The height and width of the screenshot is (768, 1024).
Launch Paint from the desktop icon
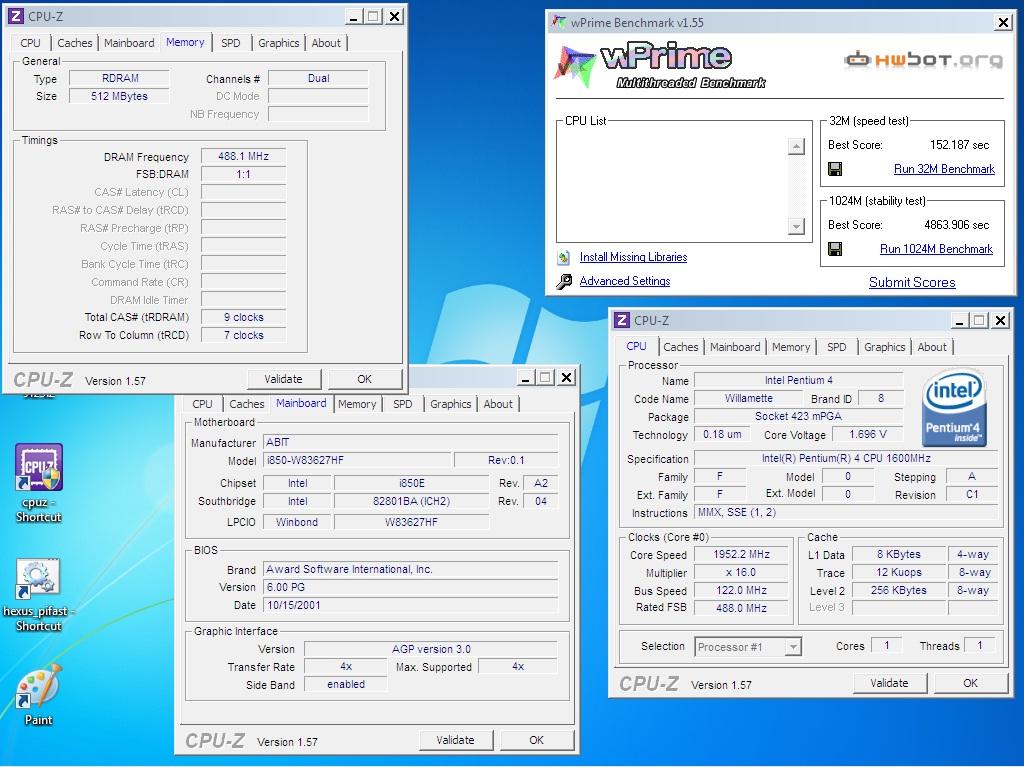39,694
